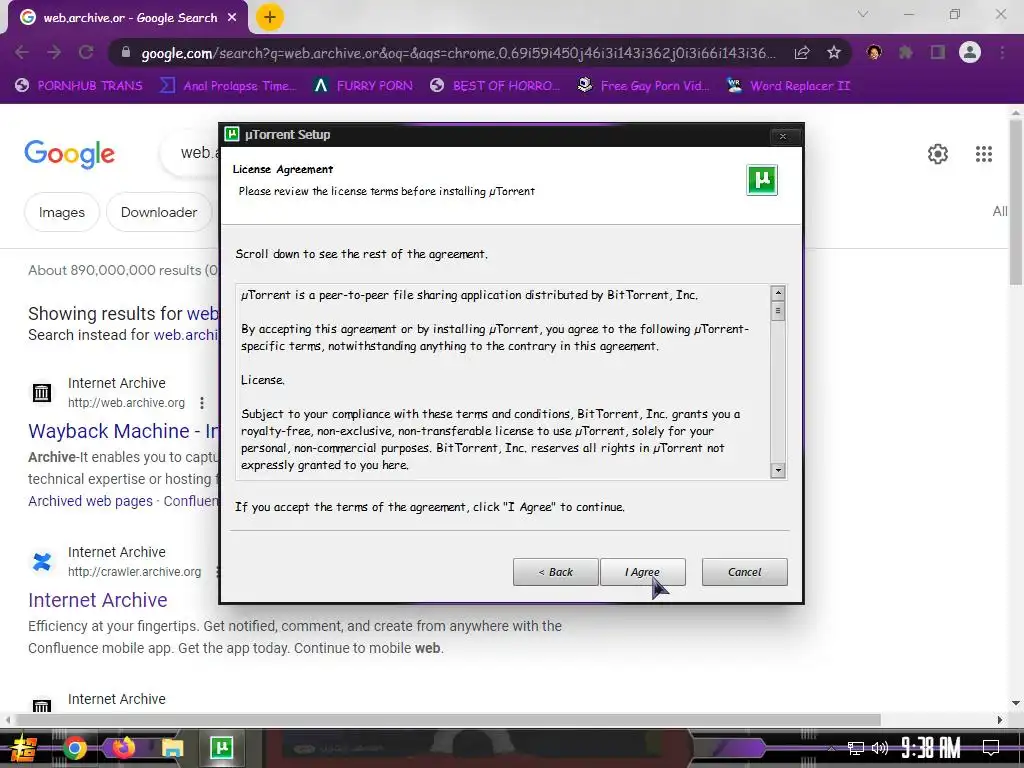Viewport: 1024px width, 768px height.
Task: Open Firefox from the taskbar
Action: 123,747
